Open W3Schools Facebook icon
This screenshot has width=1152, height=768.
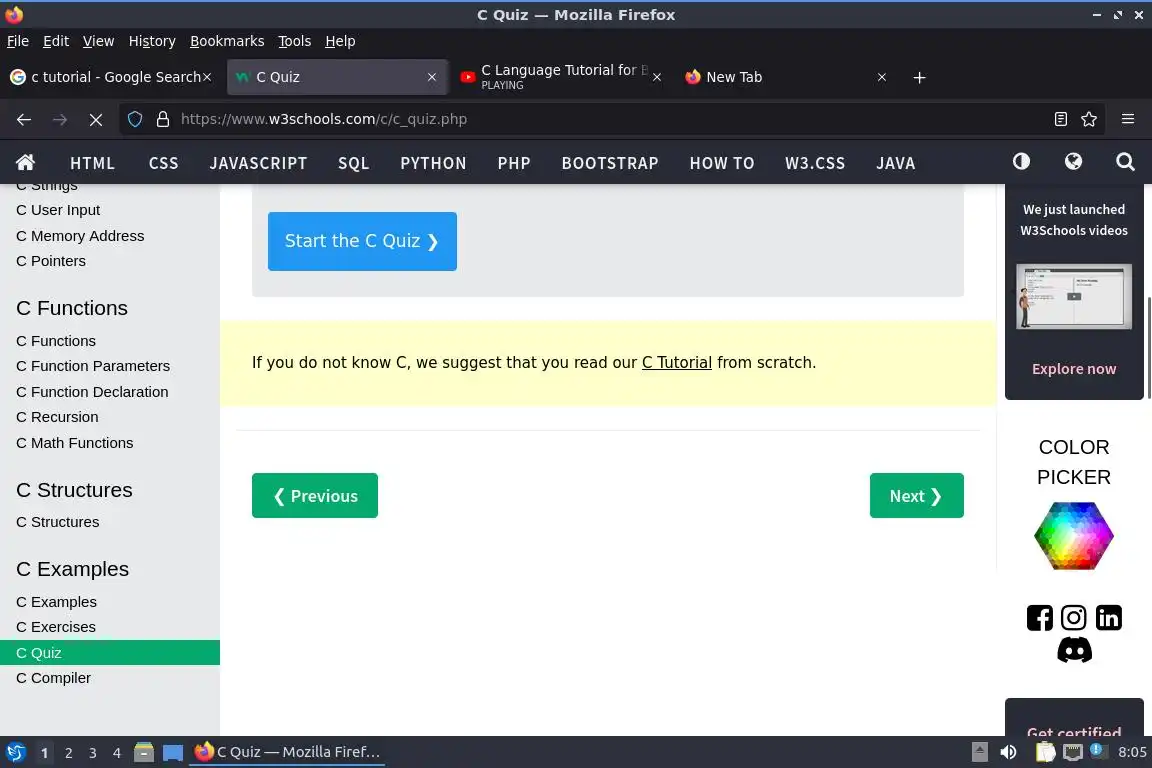[1040, 618]
